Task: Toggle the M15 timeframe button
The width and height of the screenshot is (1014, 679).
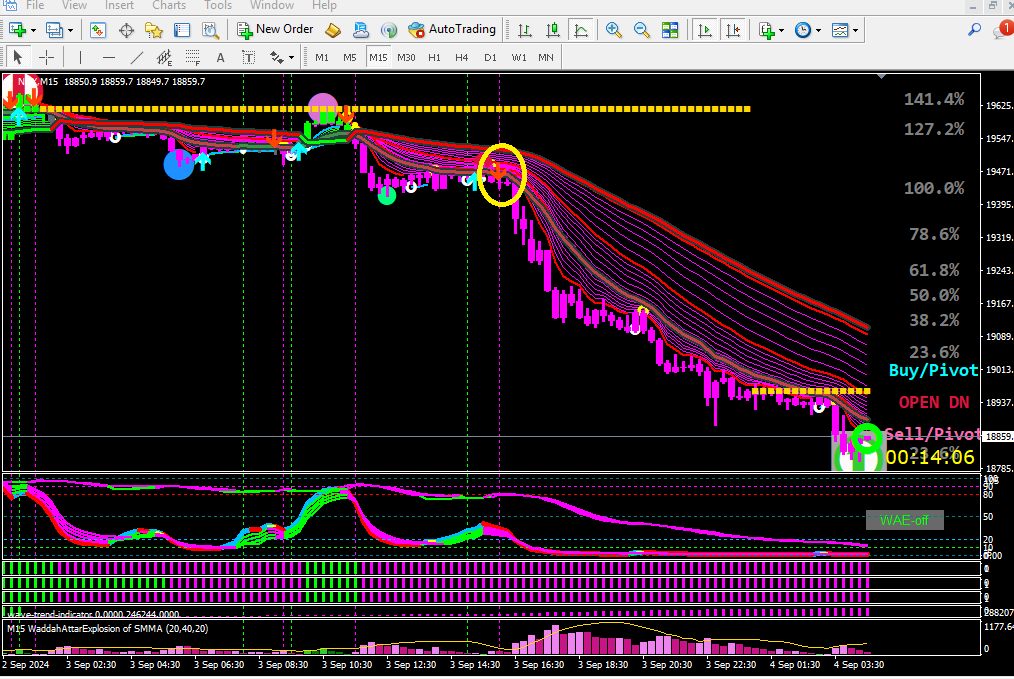Action: [378, 58]
